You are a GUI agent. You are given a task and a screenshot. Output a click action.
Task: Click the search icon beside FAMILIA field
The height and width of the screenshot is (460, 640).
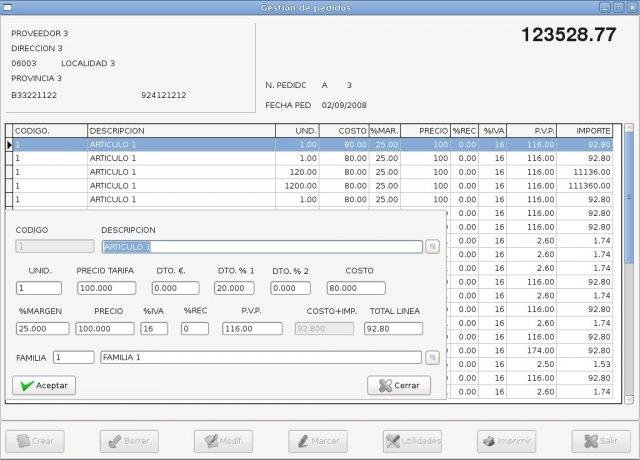coord(432,358)
